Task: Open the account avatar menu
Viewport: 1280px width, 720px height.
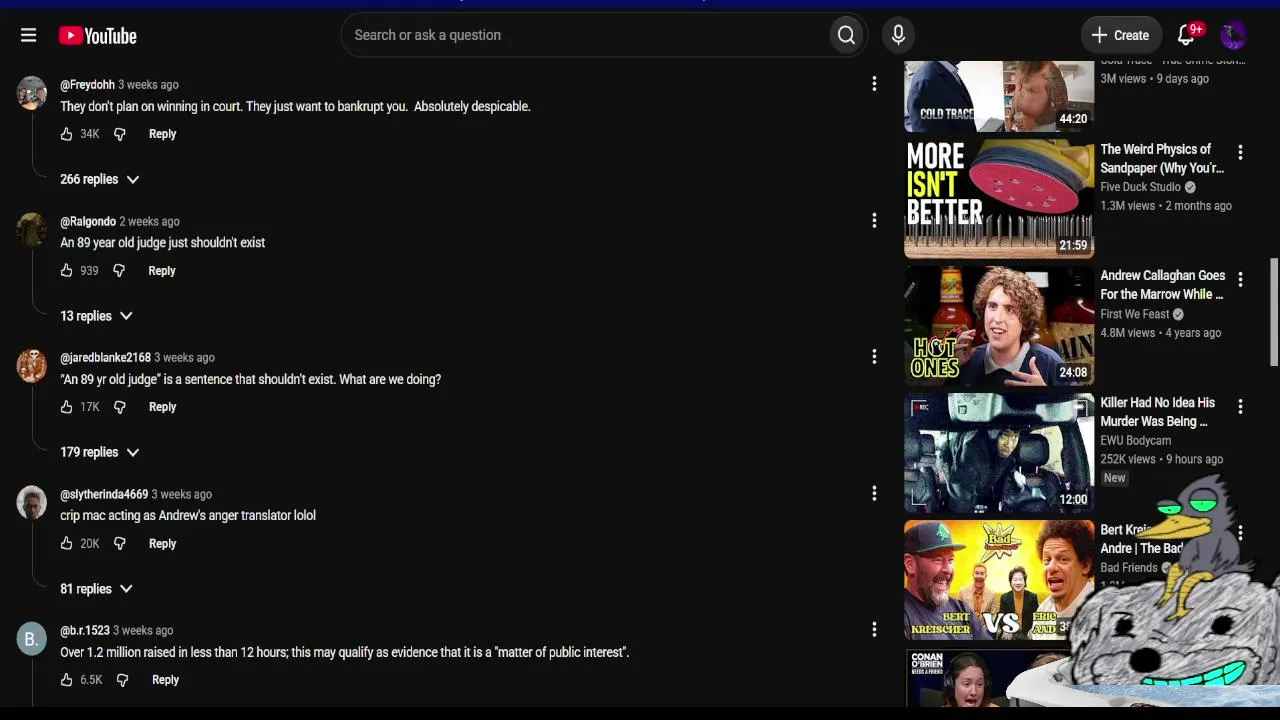Action: click(1233, 35)
